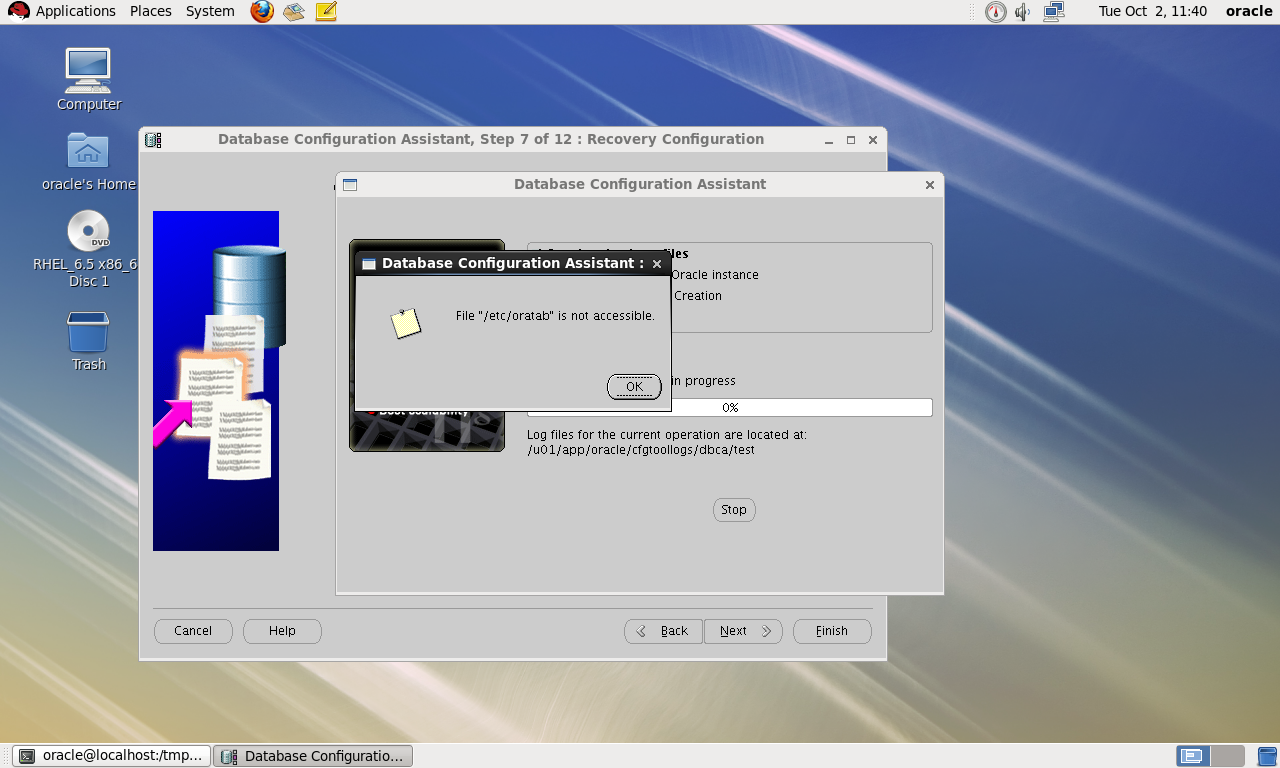
Task: Switch to Database Configuration taskbar entry
Action: pyautogui.click(x=313, y=756)
